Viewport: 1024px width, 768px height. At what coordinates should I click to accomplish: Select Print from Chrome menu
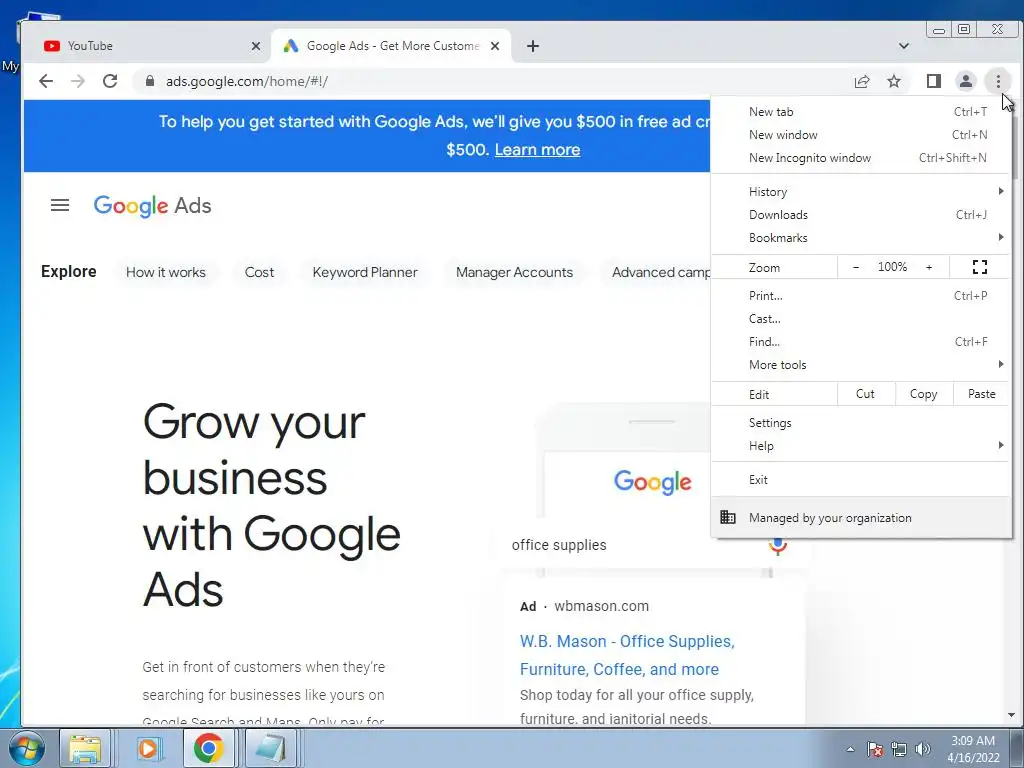[x=861, y=295]
